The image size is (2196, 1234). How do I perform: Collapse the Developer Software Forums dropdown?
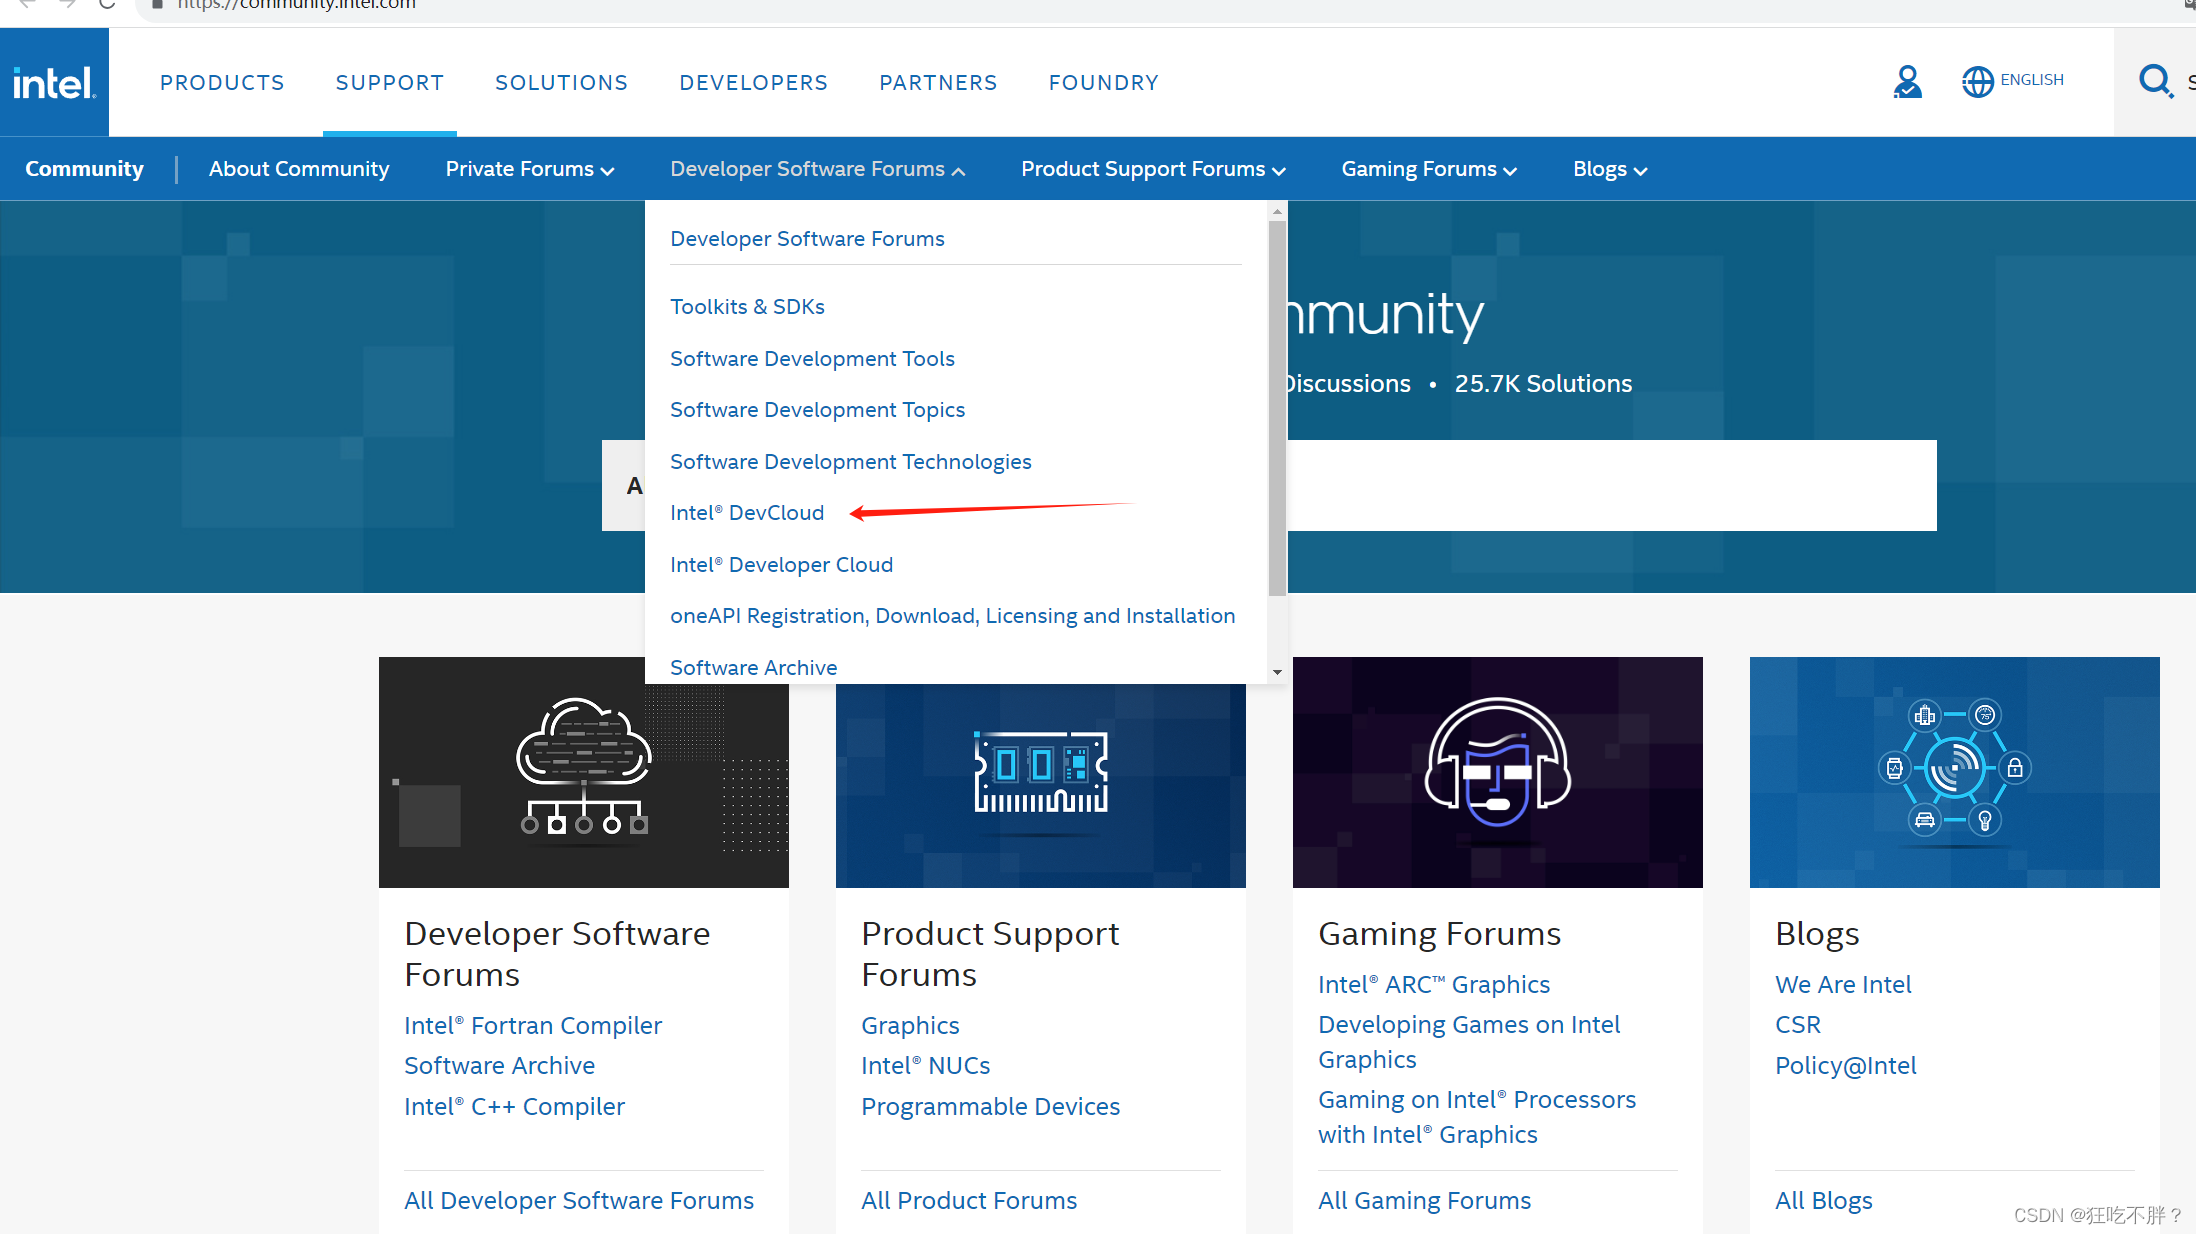(816, 168)
